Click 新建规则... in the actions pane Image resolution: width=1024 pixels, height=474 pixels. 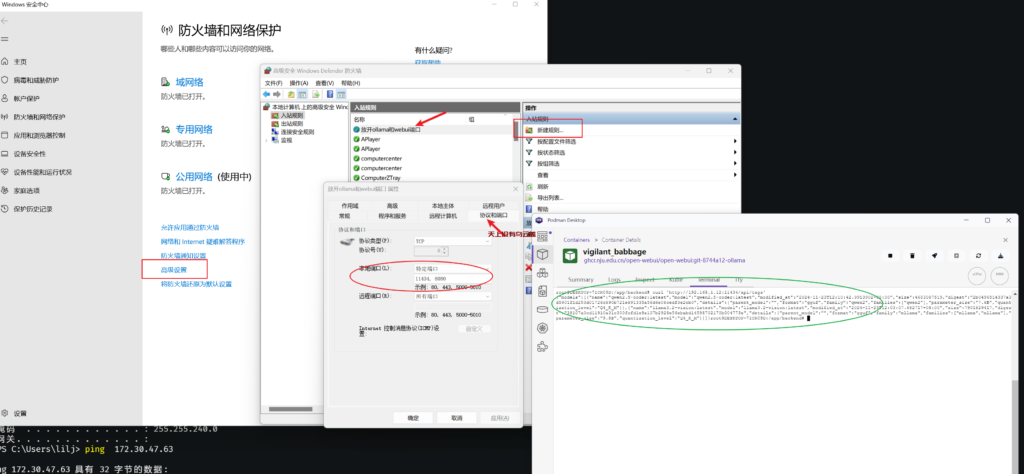click(552, 131)
